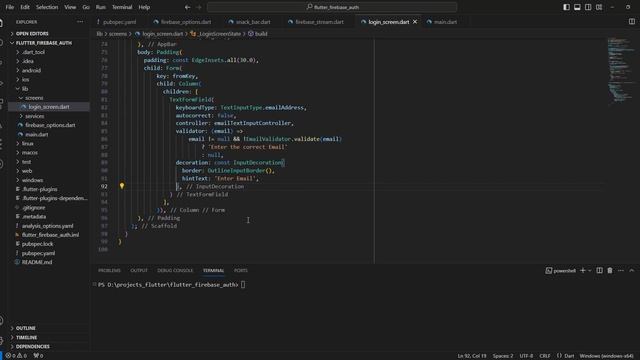
Task: Expand the DEPENDENCIES section
Action: tap(33, 347)
